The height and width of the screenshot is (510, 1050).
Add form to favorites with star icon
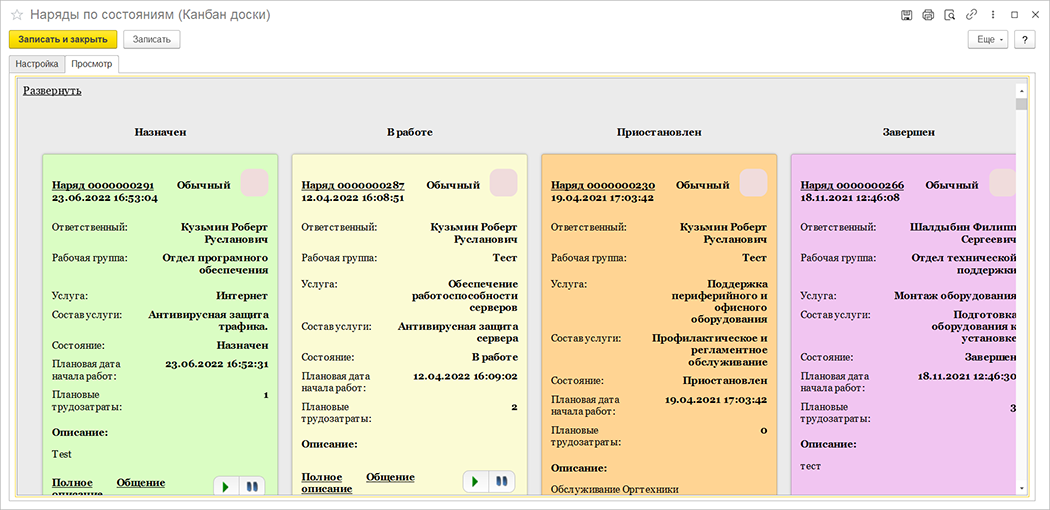pos(16,16)
